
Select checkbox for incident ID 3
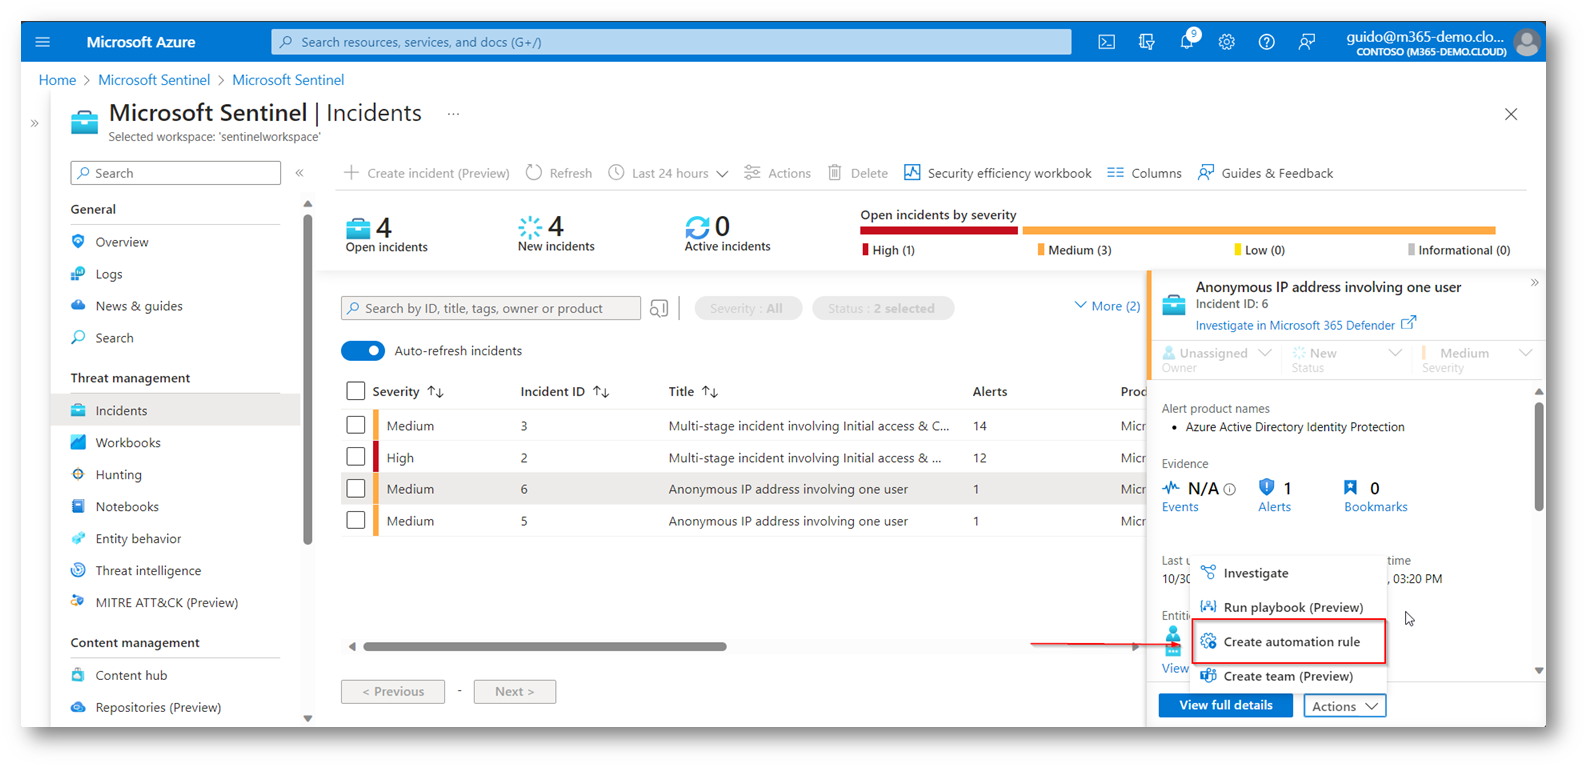(355, 425)
